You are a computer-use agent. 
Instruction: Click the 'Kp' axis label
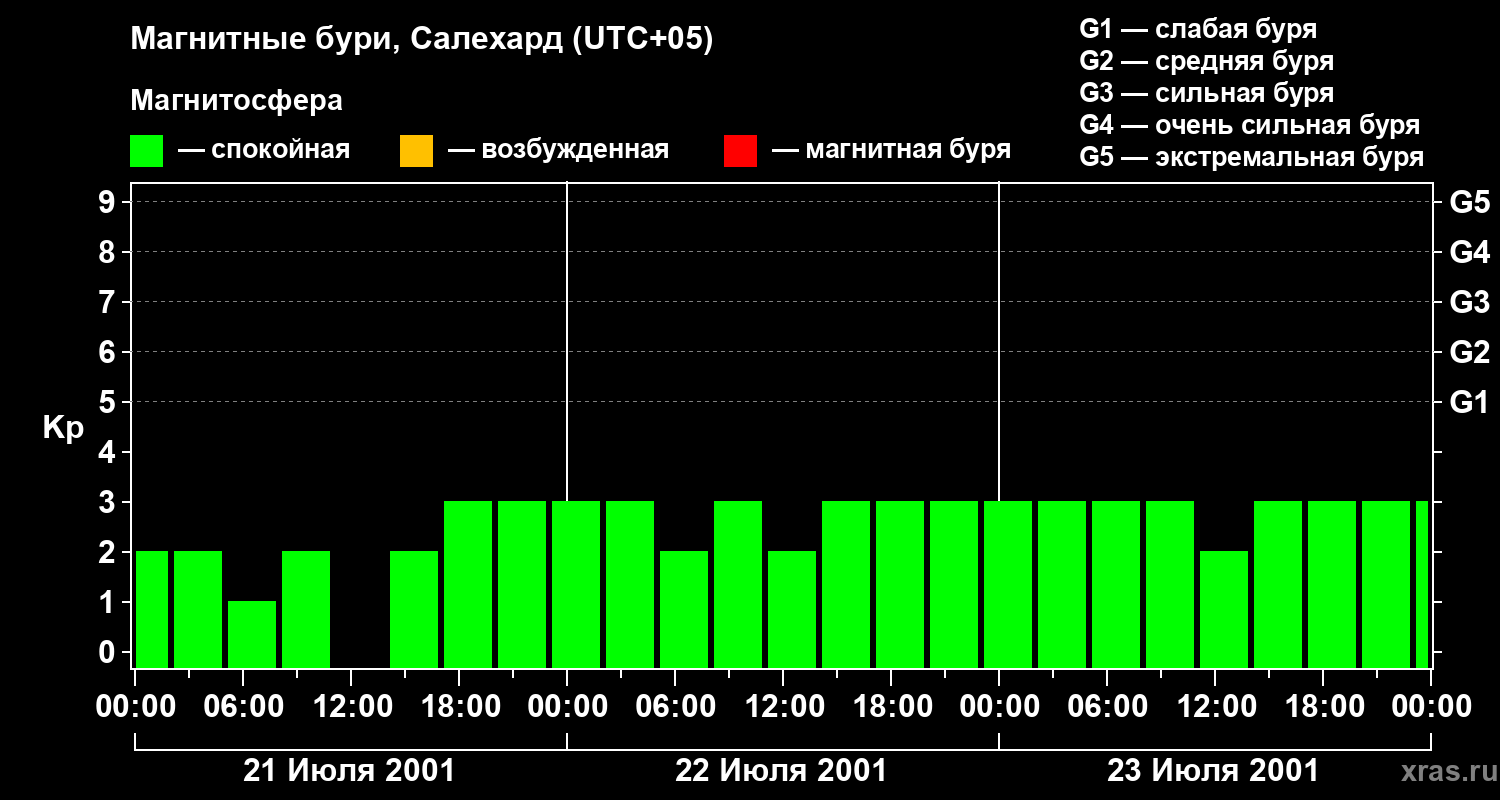63,428
